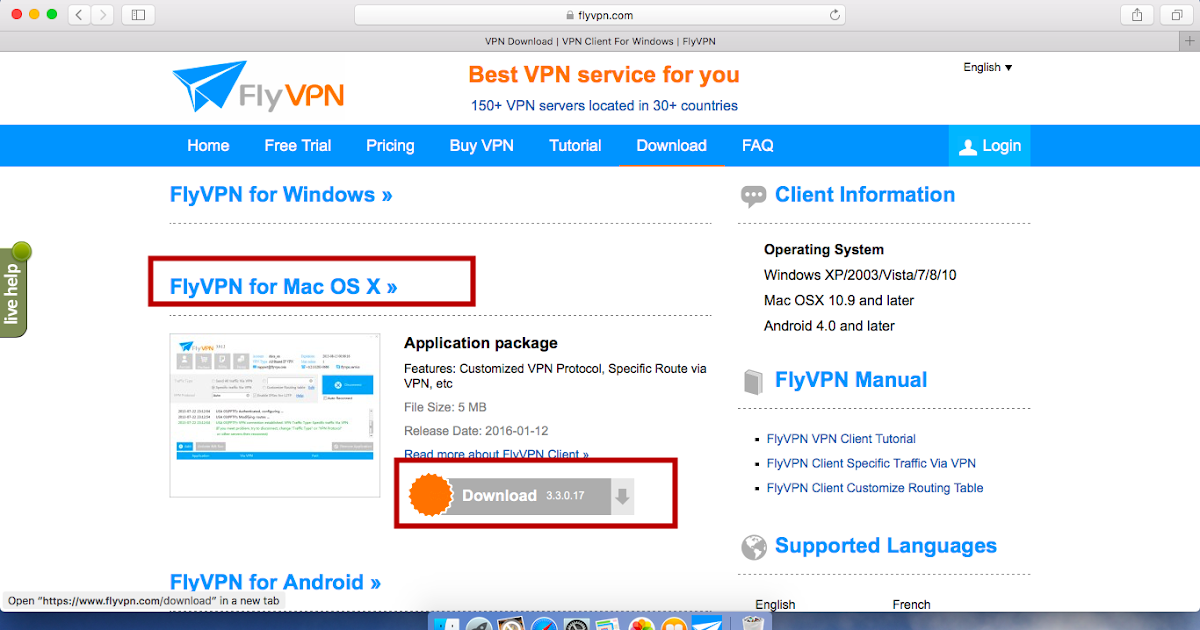Click the flyvpn.com address bar
The image size is (1200, 630).
(x=600, y=15)
